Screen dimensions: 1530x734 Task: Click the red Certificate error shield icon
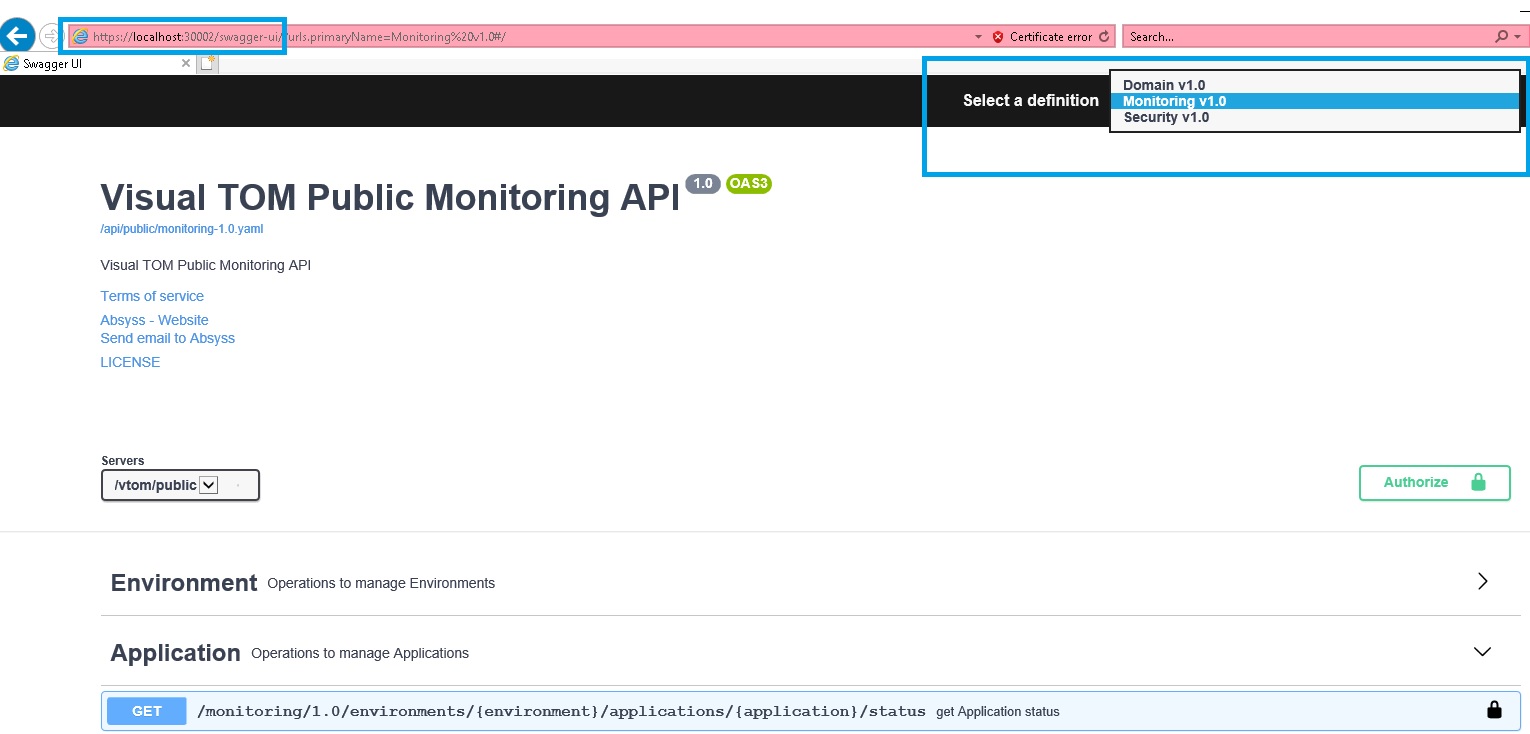[998, 37]
